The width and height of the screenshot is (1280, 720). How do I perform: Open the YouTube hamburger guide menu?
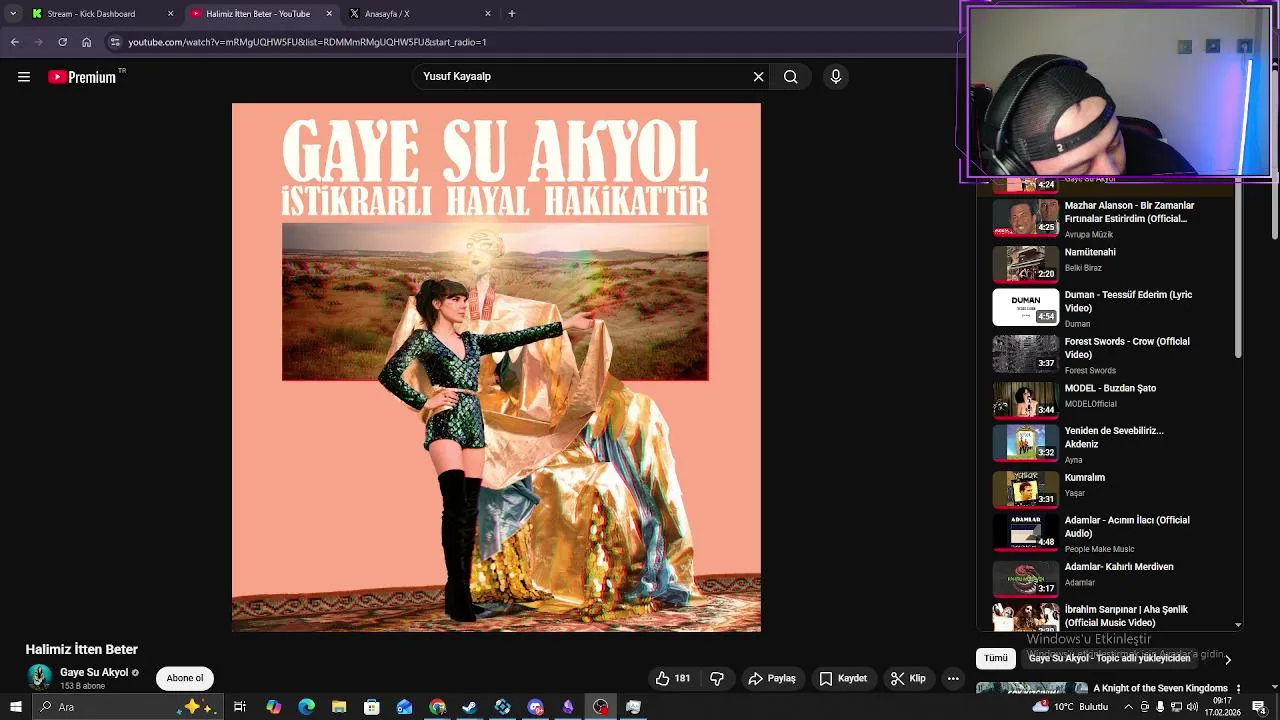[x=24, y=77]
